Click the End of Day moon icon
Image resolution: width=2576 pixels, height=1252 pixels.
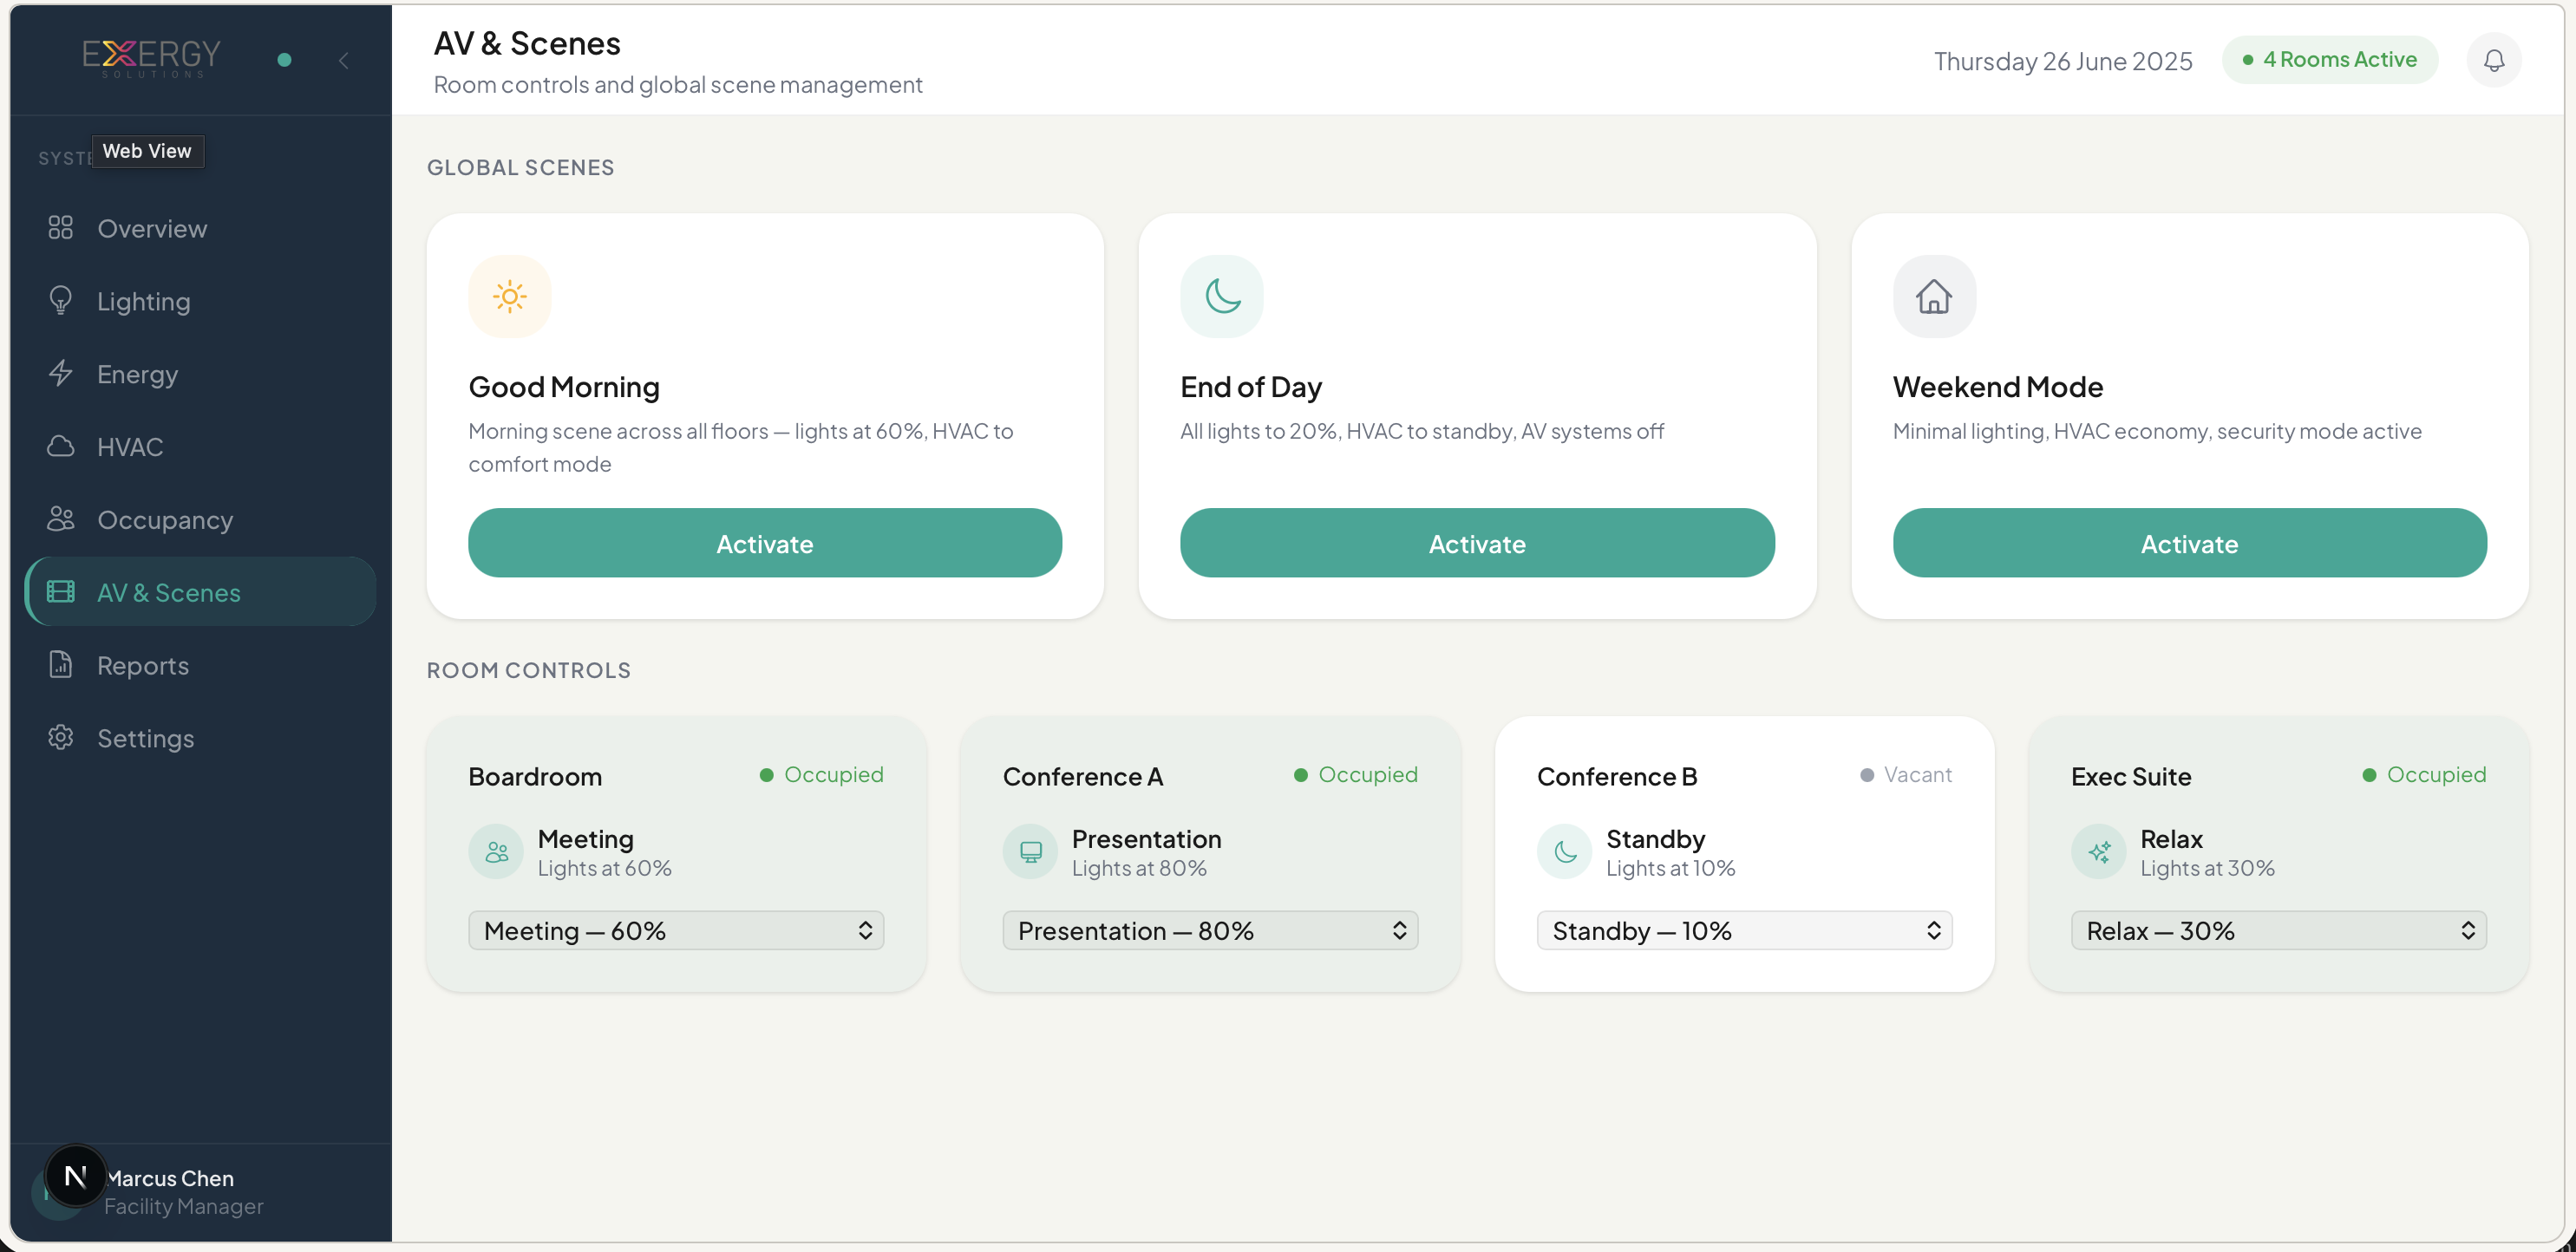pos(1222,296)
